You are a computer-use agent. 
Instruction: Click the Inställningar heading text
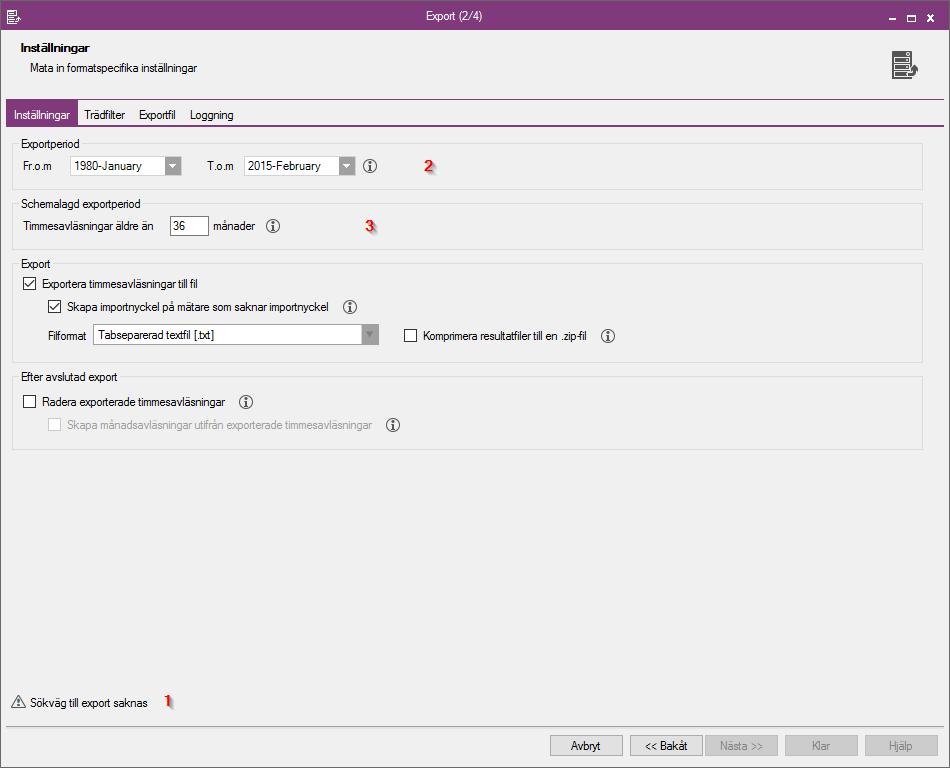pos(55,48)
